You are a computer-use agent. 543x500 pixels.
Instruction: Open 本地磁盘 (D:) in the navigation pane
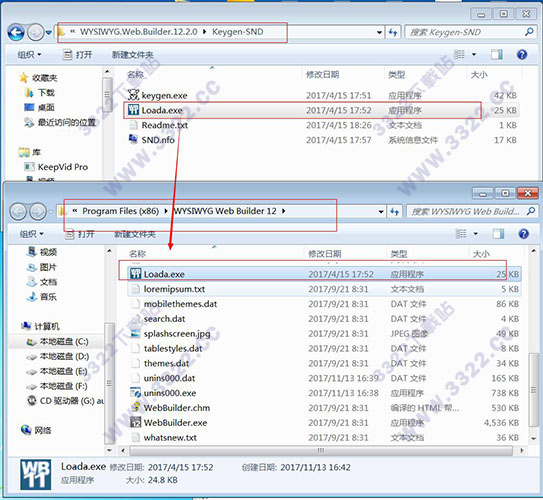[64, 356]
